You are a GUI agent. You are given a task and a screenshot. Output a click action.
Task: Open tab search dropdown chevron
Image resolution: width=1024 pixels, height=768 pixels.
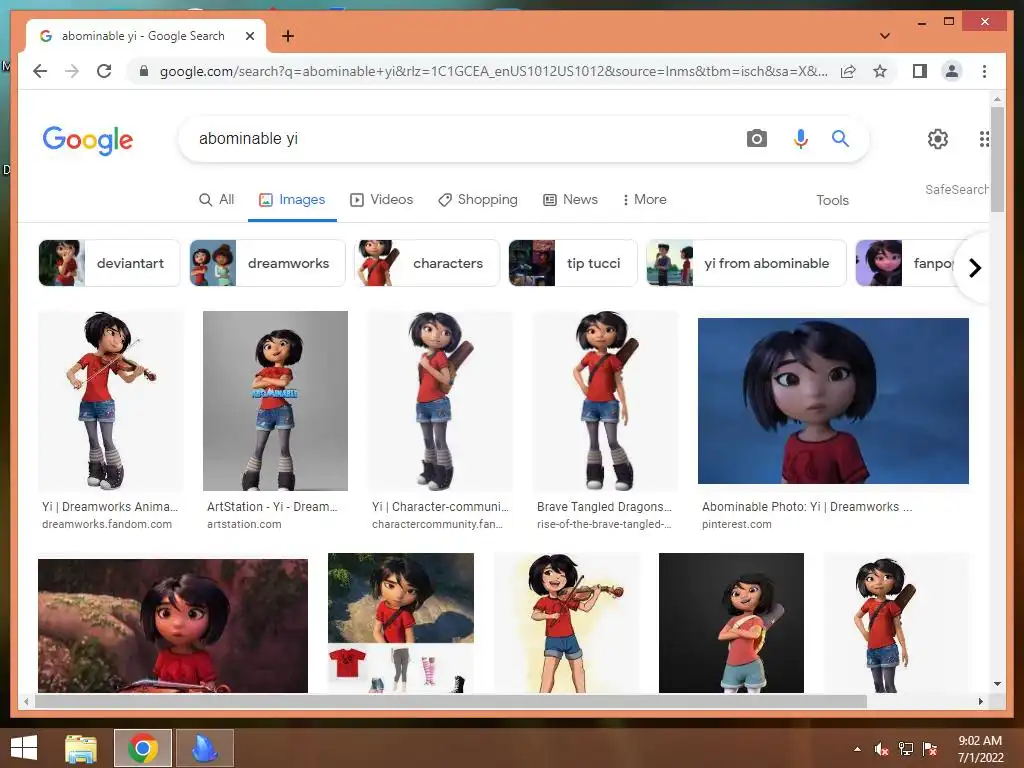885,36
